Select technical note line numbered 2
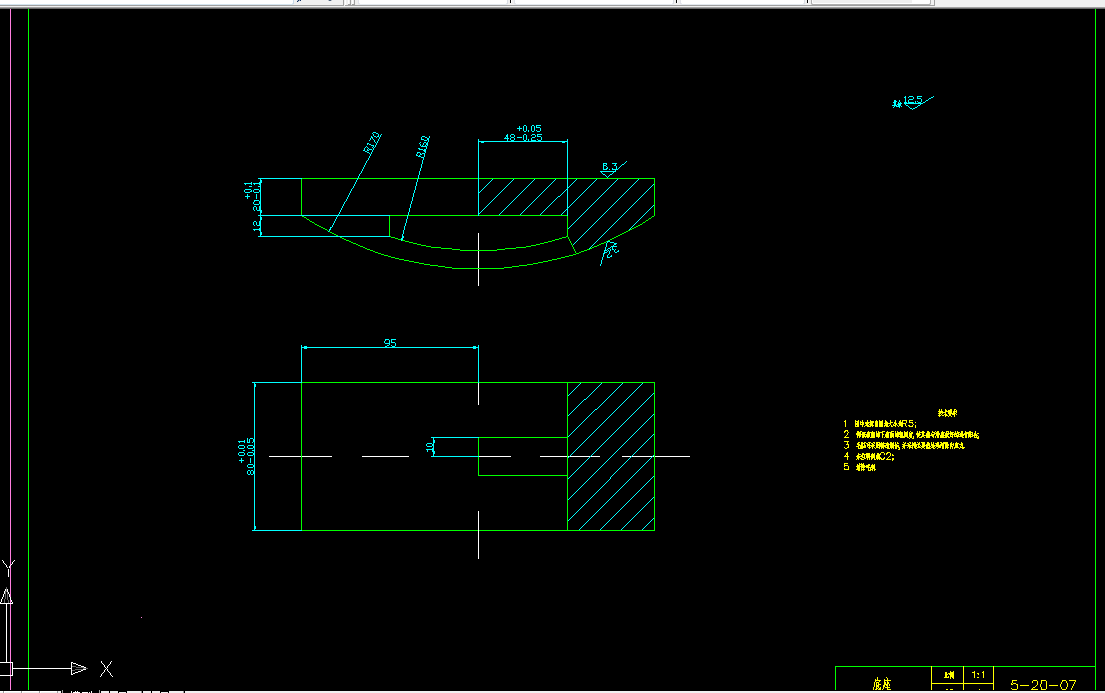The image size is (1105, 693). [x=911, y=435]
